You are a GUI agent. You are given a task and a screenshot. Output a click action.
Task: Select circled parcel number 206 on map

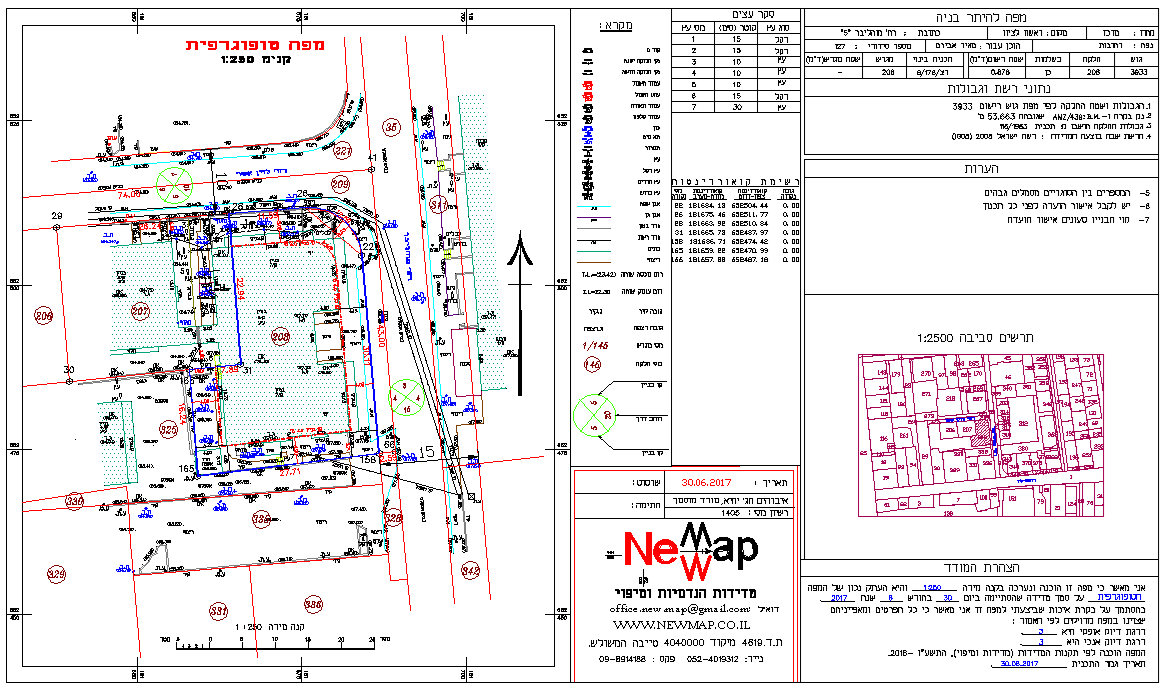(43, 317)
